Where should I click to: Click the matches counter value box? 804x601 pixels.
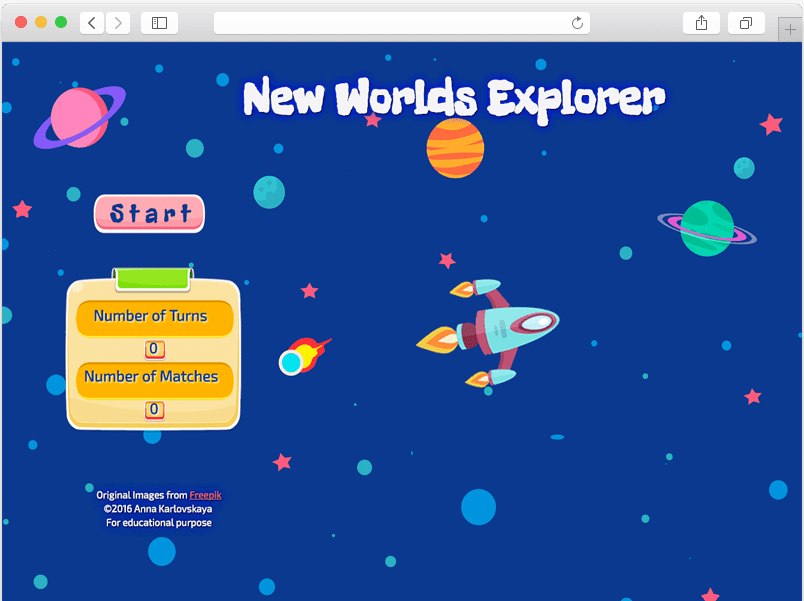click(x=154, y=409)
